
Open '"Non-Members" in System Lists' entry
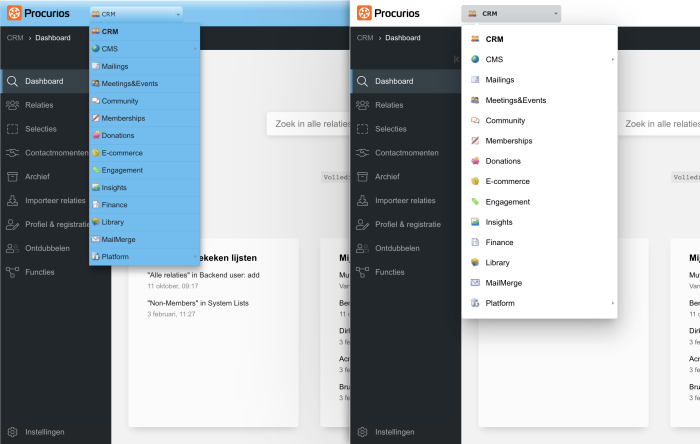(198, 303)
